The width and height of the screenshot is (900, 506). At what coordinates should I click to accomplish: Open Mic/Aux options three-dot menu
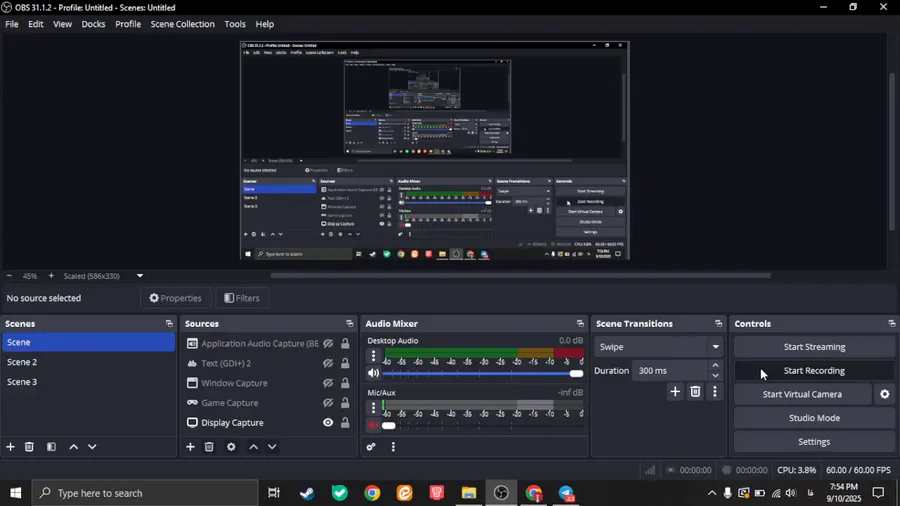coord(373,407)
